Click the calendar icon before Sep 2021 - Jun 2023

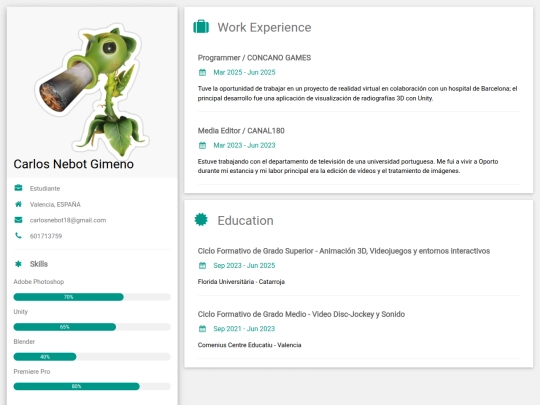202,329
